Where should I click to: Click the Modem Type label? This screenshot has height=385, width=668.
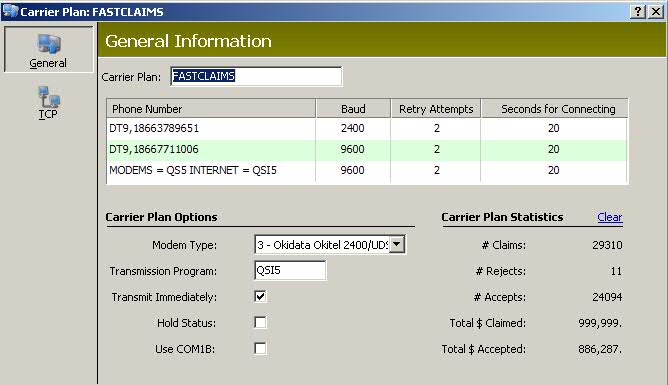tap(184, 245)
